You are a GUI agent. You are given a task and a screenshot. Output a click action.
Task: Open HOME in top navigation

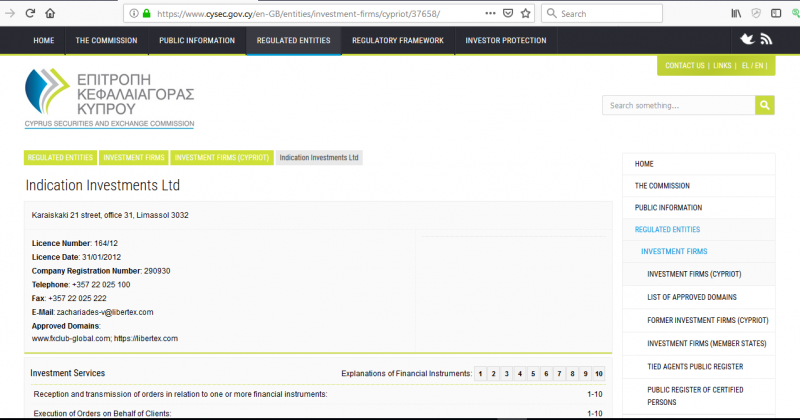44,40
